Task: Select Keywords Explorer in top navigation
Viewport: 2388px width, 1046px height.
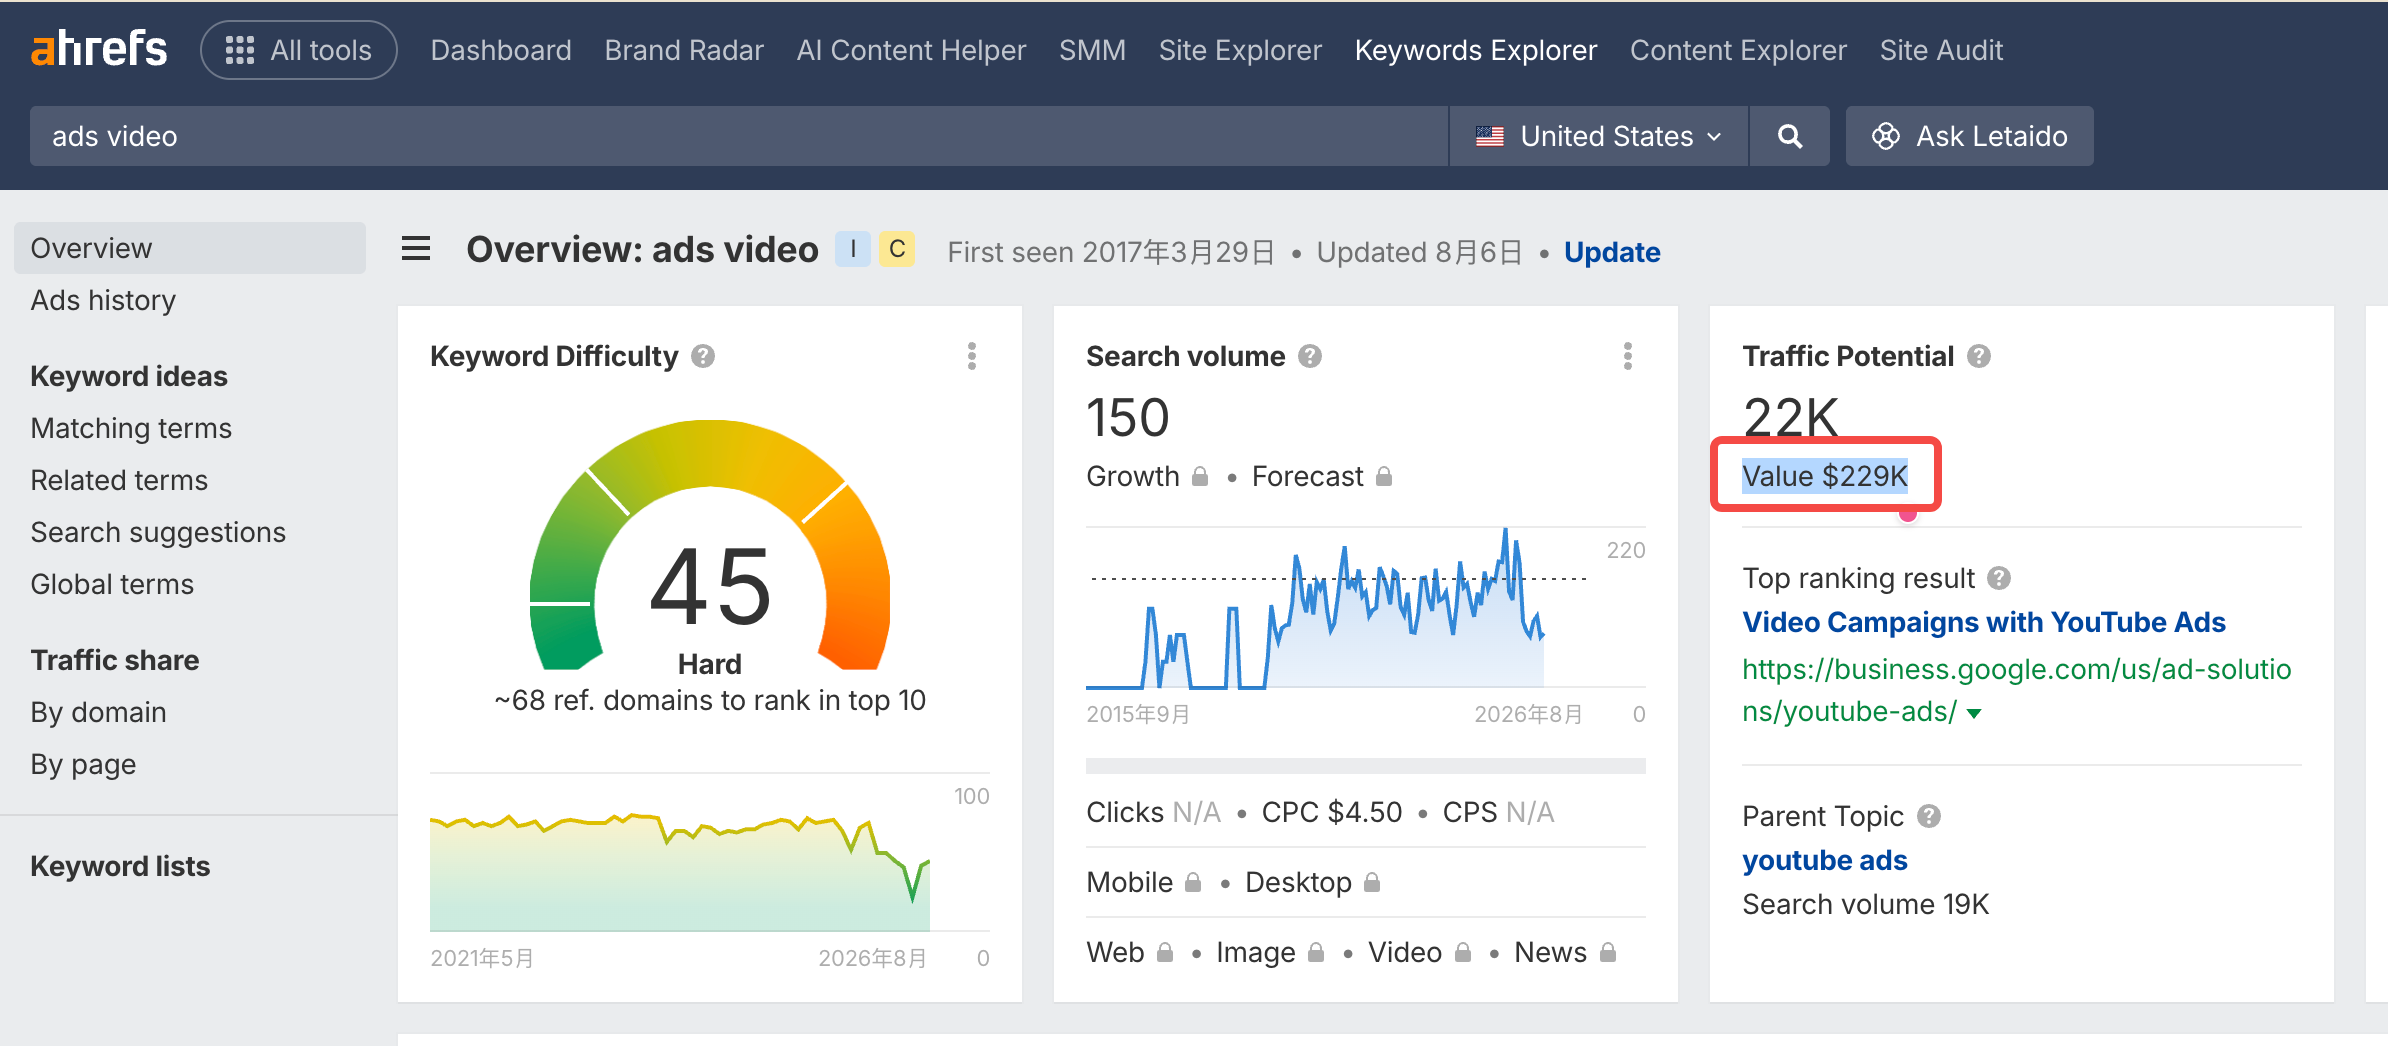Action: [1476, 50]
